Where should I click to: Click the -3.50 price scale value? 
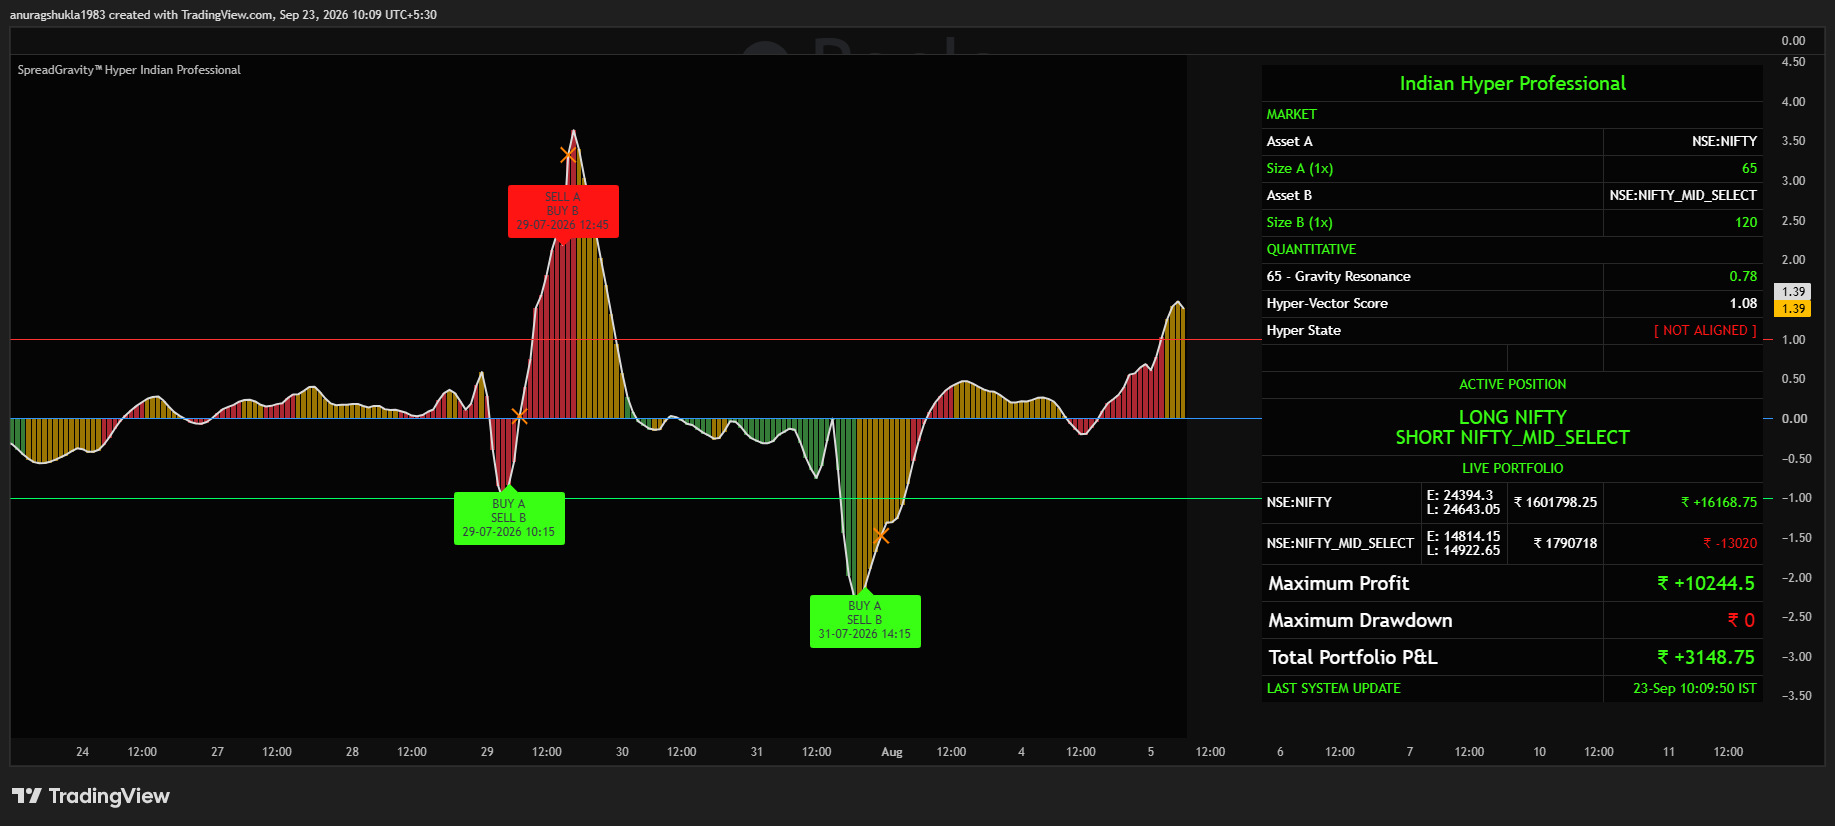click(1796, 696)
